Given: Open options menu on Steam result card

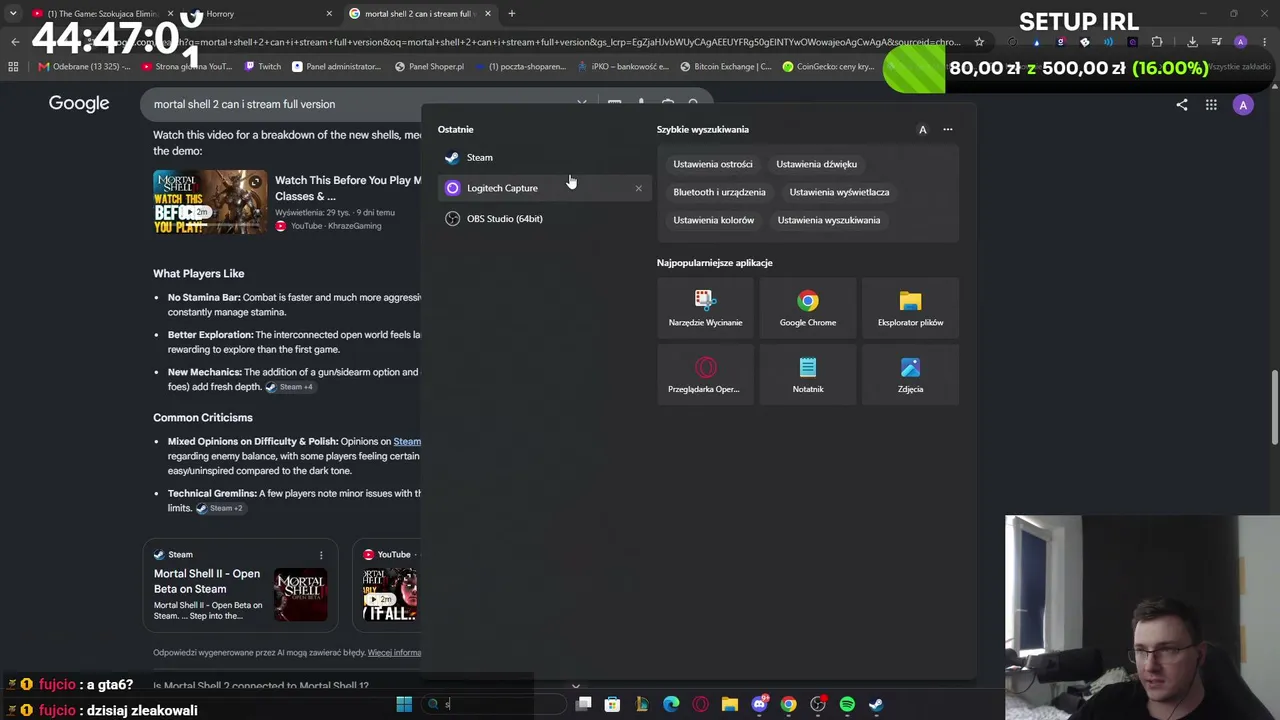Looking at the screenshot, I should 321,555.
